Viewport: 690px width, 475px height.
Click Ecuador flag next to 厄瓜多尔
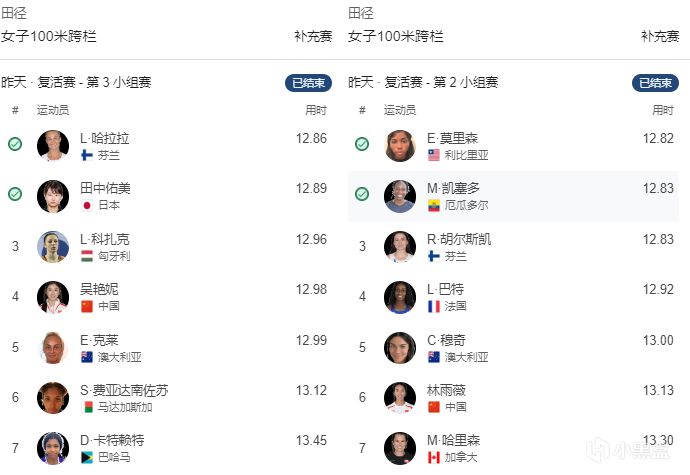click(434, 206)
